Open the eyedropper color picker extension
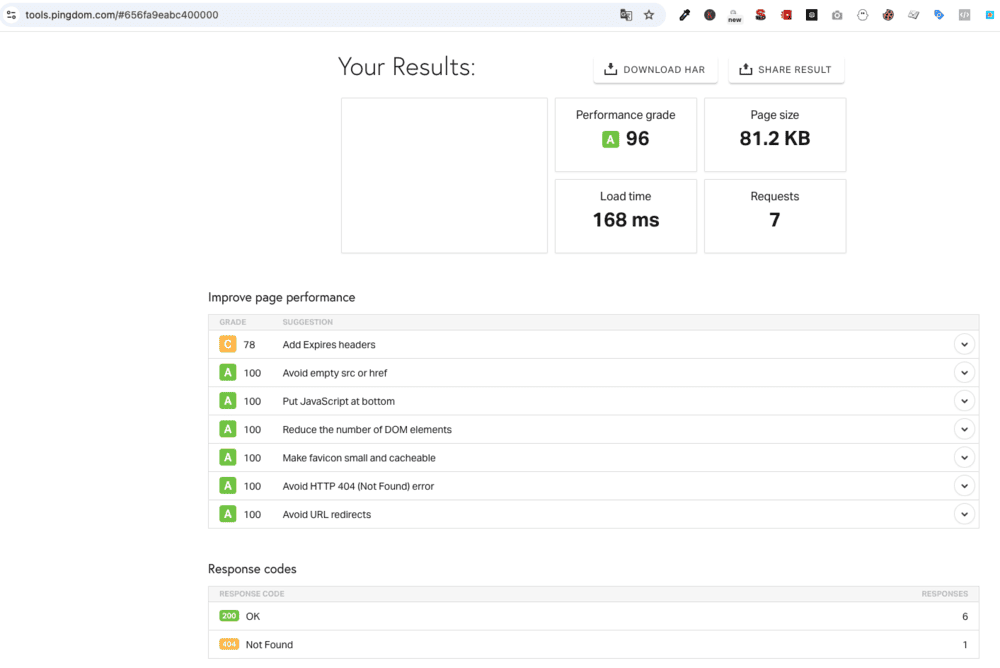 [685, 15]
